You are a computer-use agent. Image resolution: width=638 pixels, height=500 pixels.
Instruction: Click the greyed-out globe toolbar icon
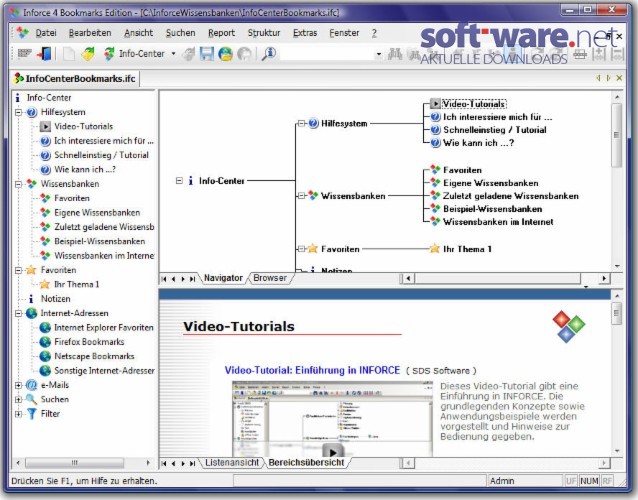244,53
